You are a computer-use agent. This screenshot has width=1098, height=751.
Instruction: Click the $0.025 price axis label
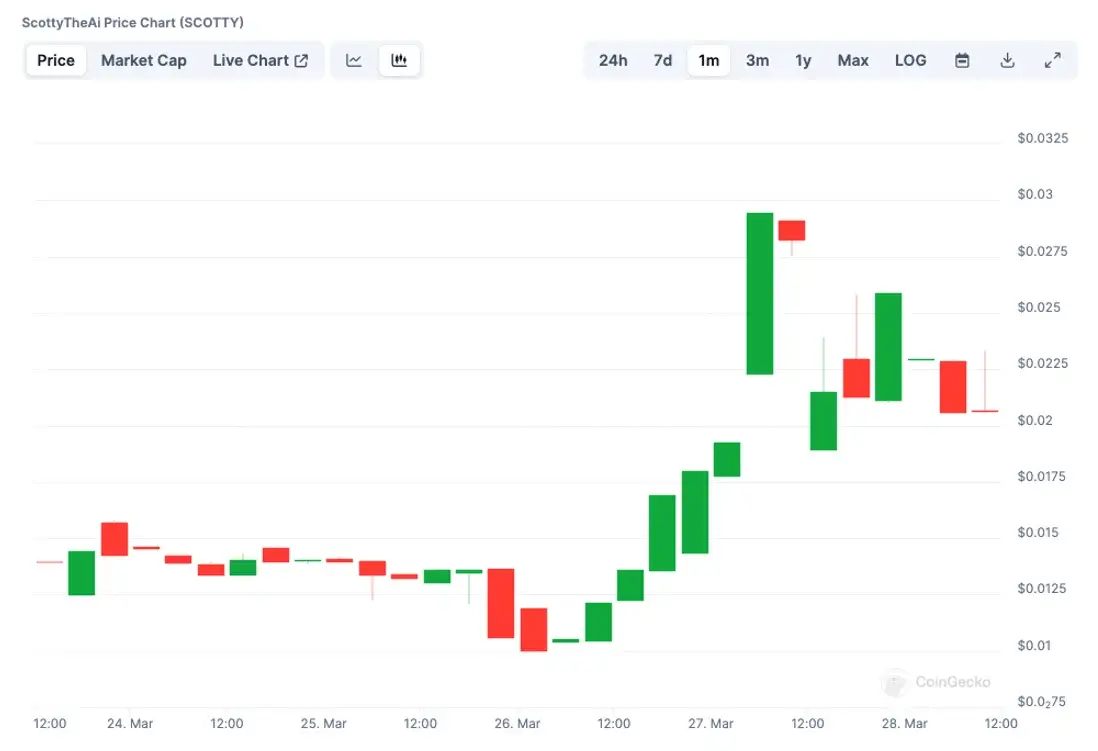click(x=1039, y=307)
